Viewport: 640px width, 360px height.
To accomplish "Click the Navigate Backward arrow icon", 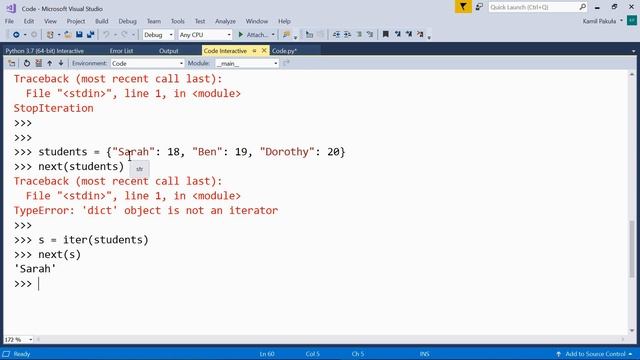I will click(x=16, y=35).
